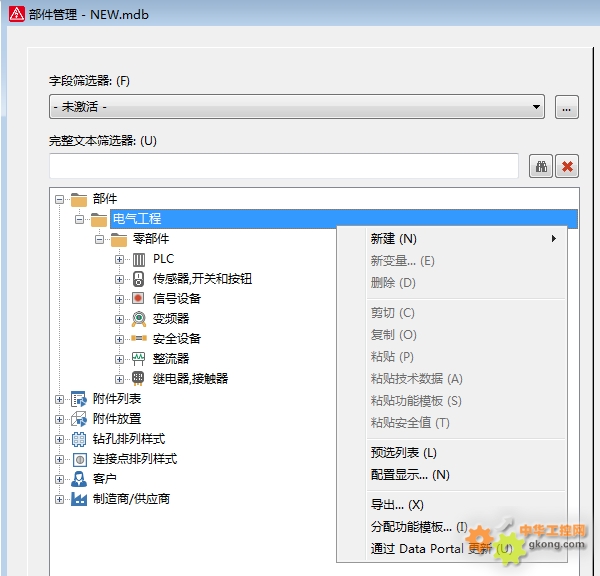Select the 零部件 tree row label
Image resolution: width=600 pixels, height=576 pixels.
point(151,239)
